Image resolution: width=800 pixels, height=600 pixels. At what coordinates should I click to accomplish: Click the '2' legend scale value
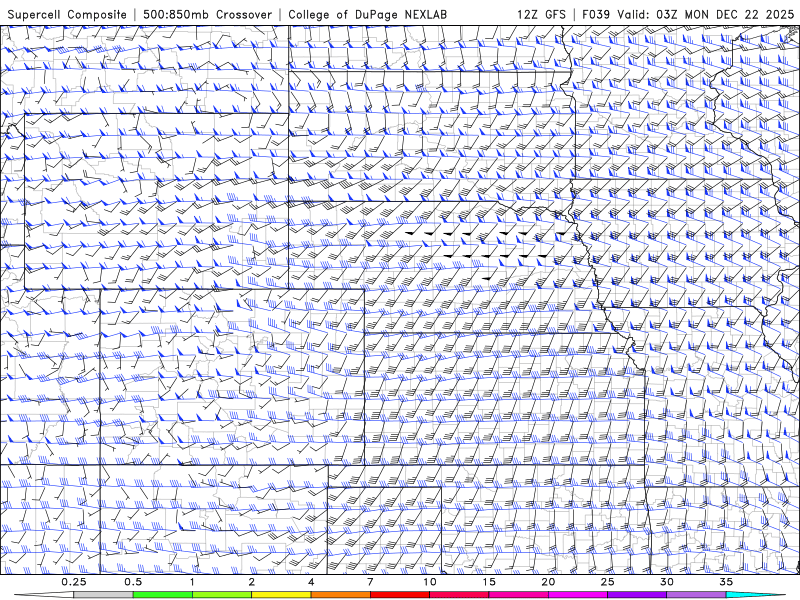coord(252,582)
